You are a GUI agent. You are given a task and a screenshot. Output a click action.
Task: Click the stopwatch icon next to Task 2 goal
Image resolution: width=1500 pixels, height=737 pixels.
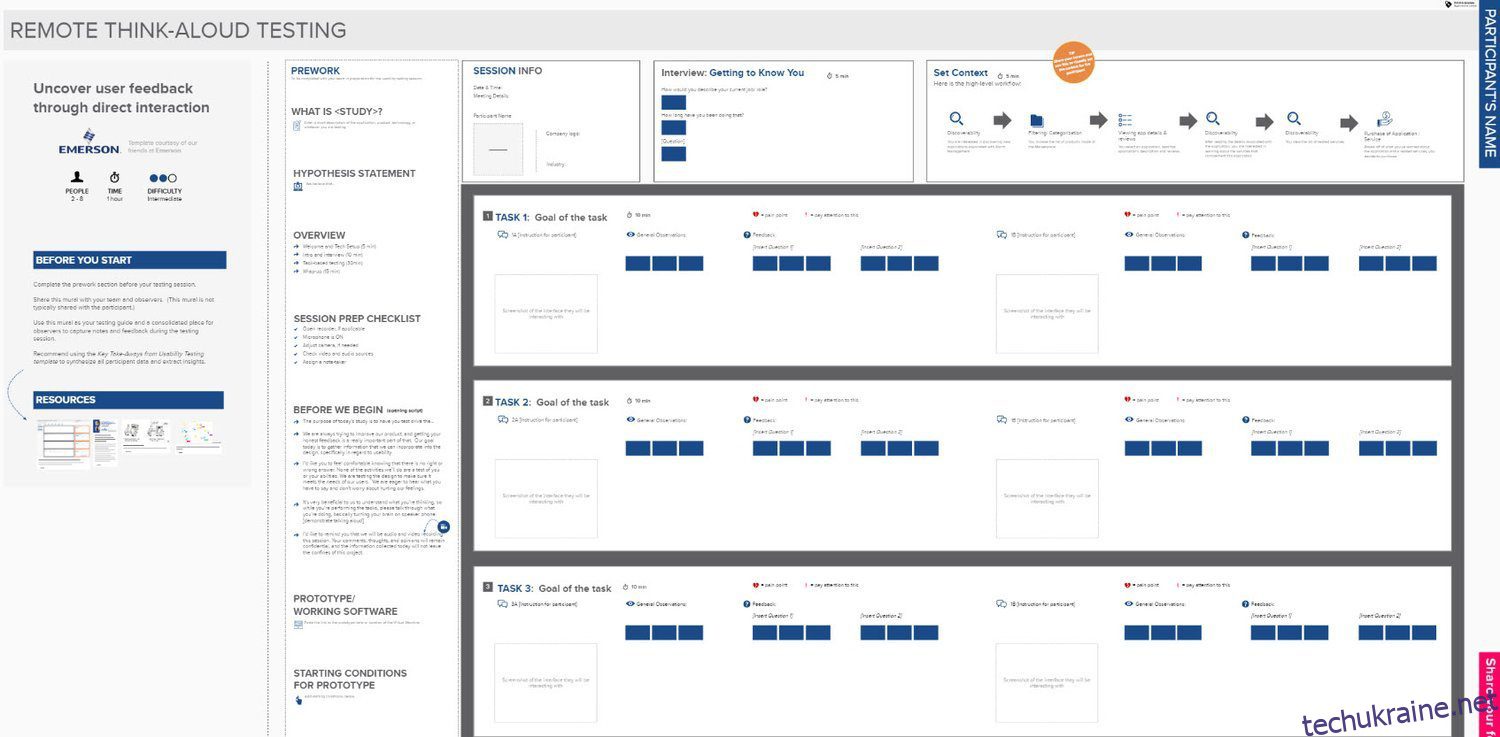click(629, 400)
